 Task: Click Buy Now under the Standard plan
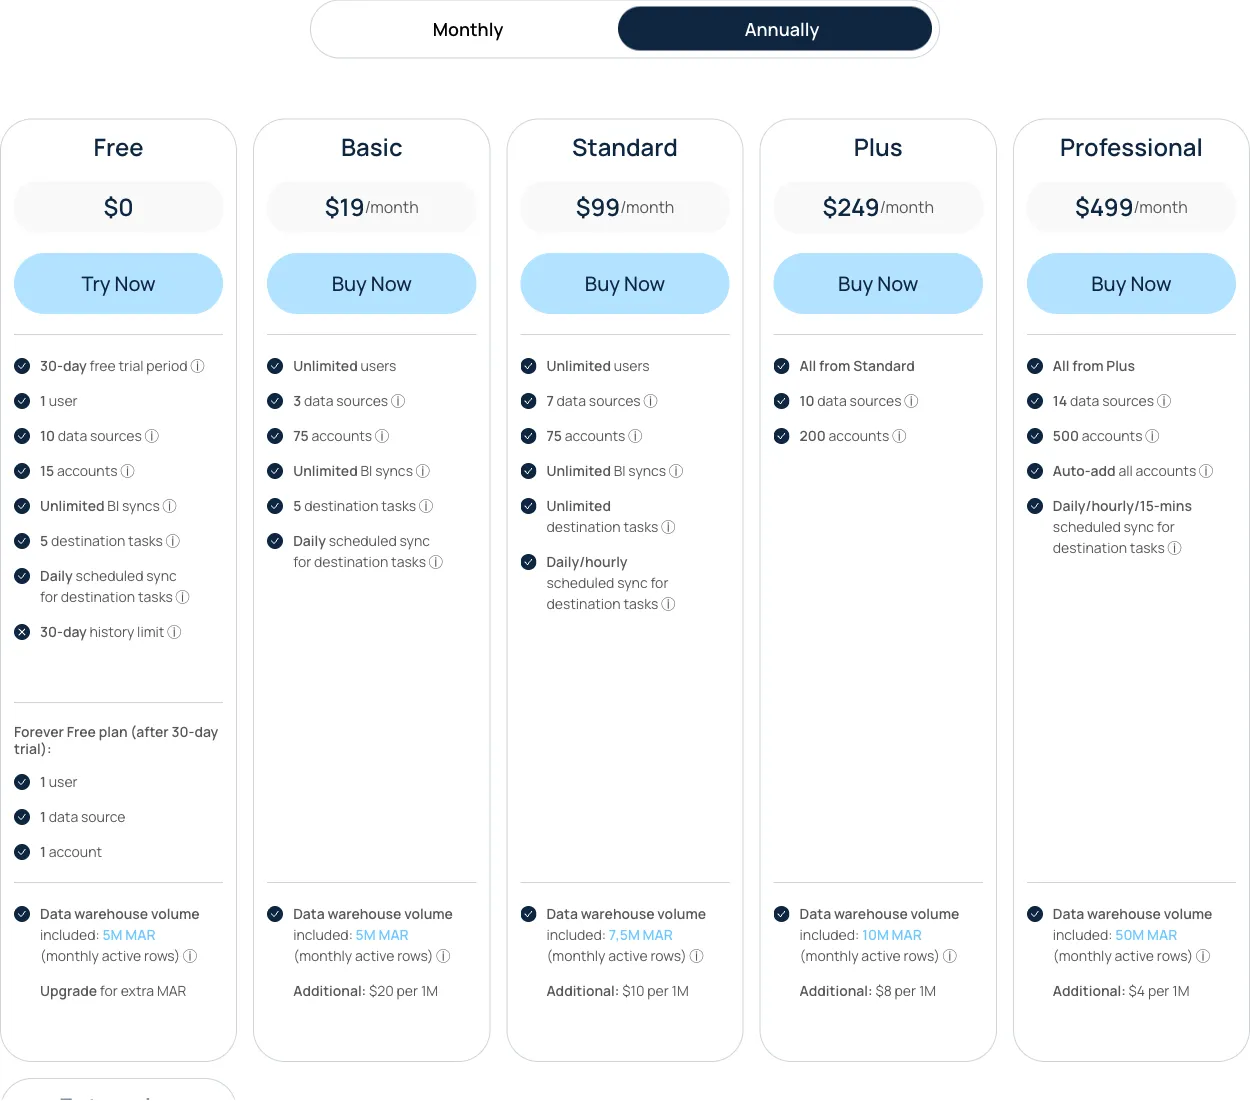pyautogui.click(x=624, y=283)
